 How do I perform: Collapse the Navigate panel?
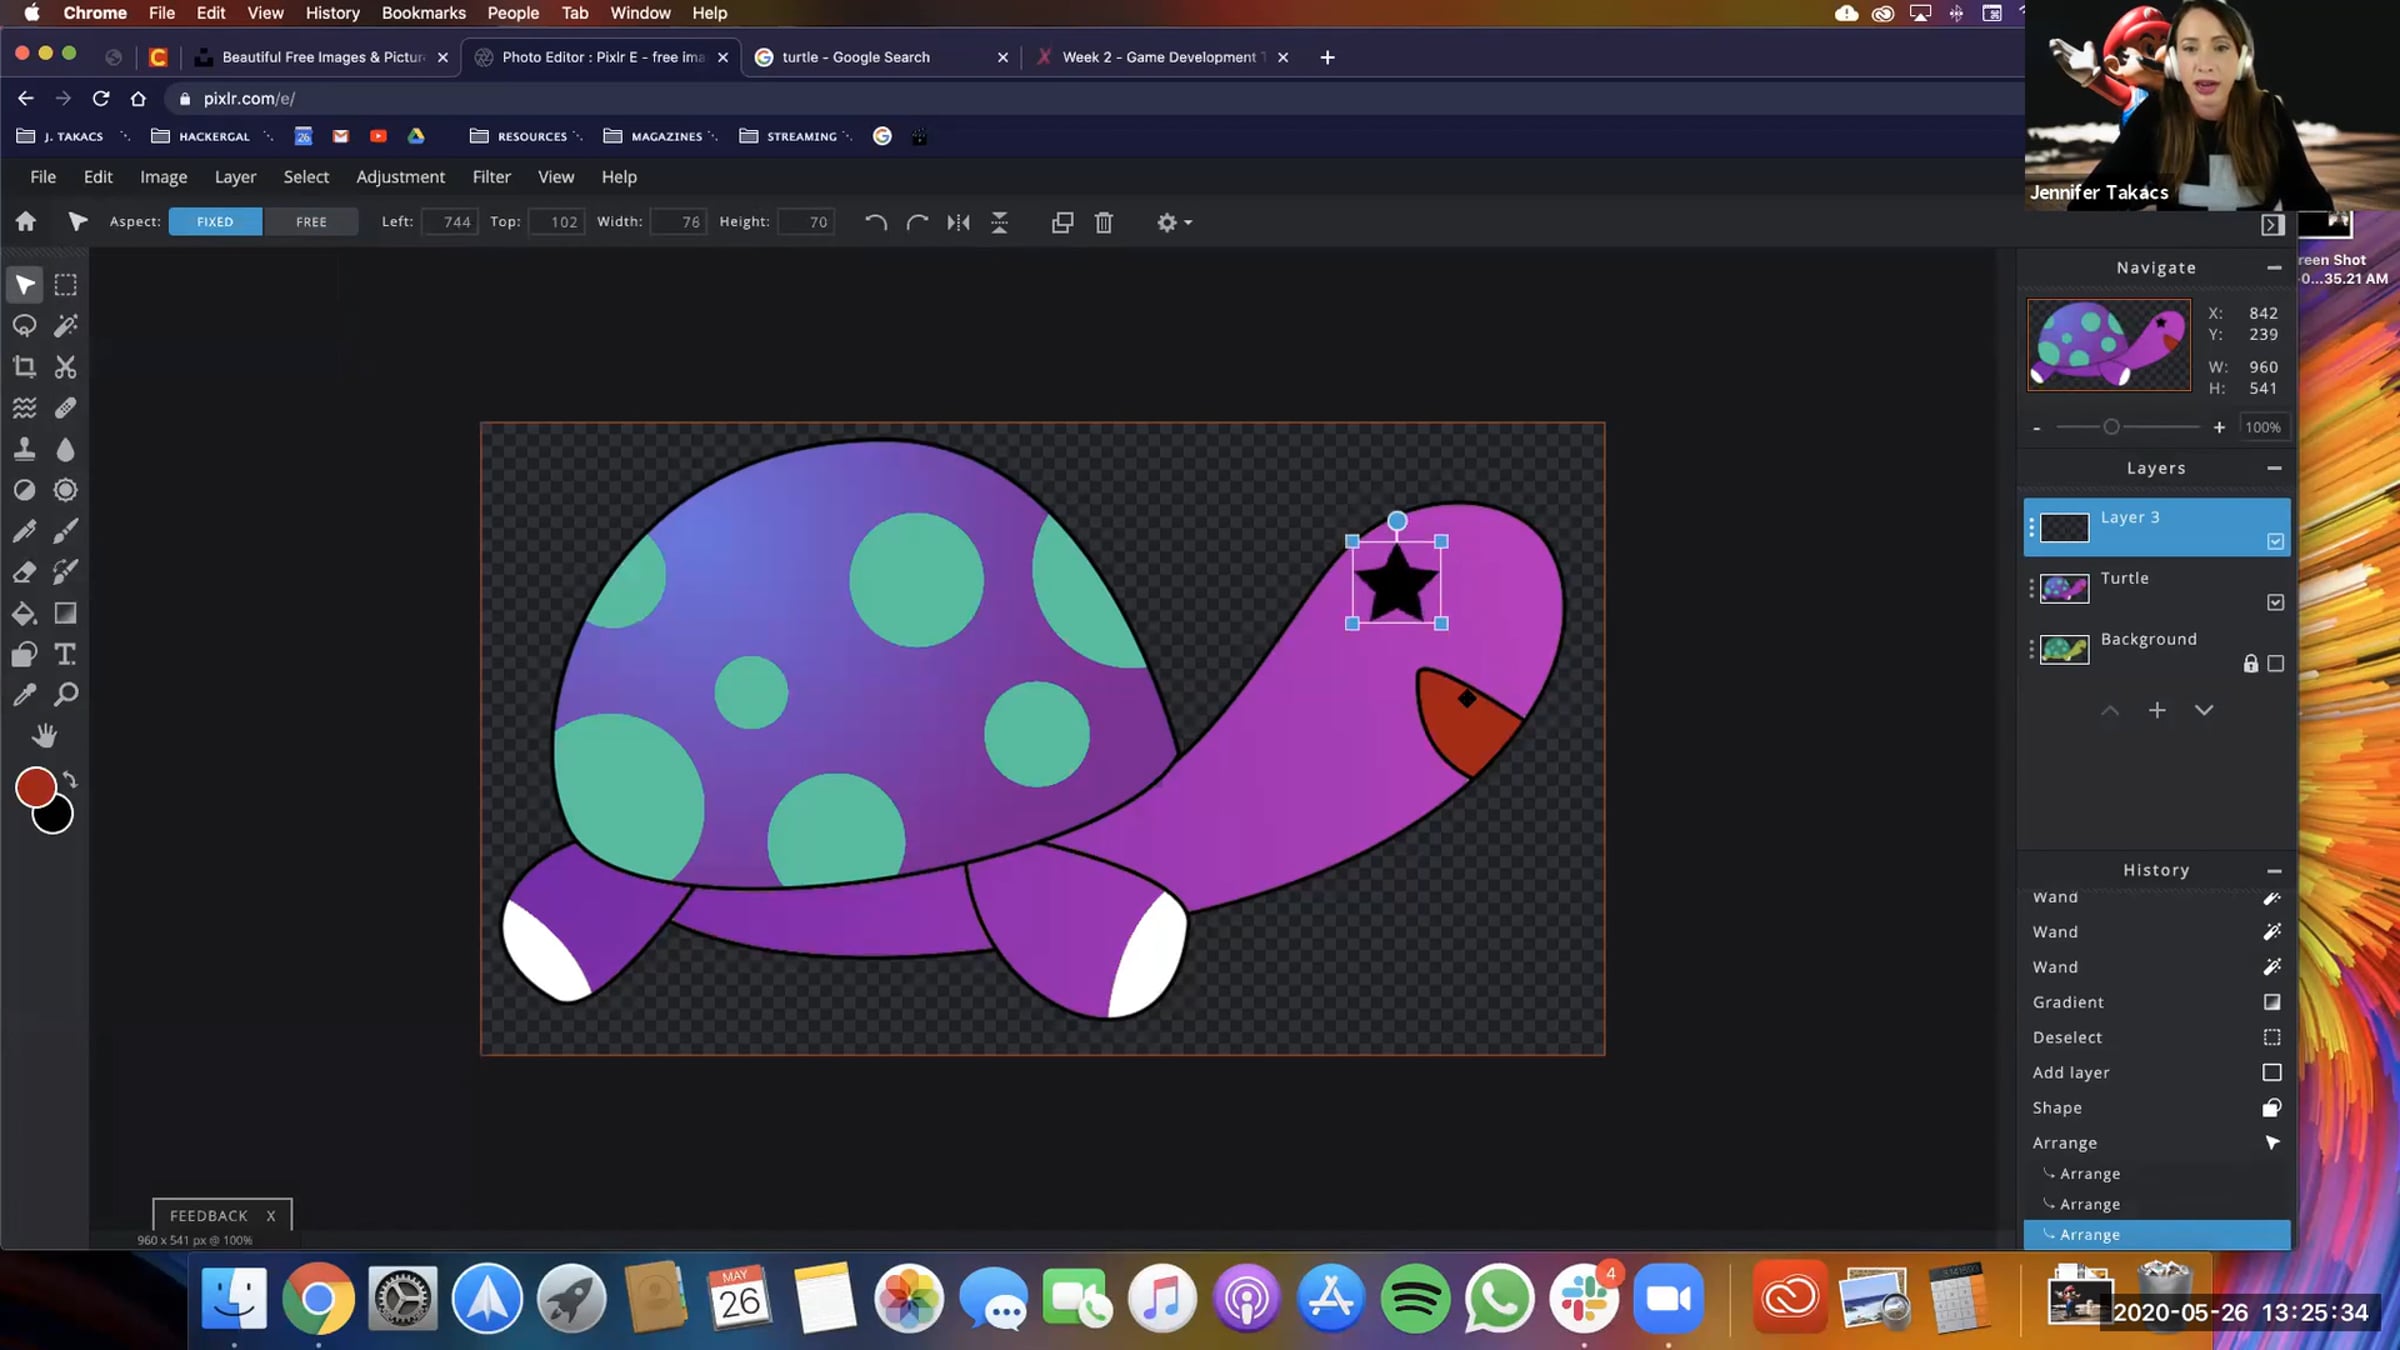(x=2274, y=268)
